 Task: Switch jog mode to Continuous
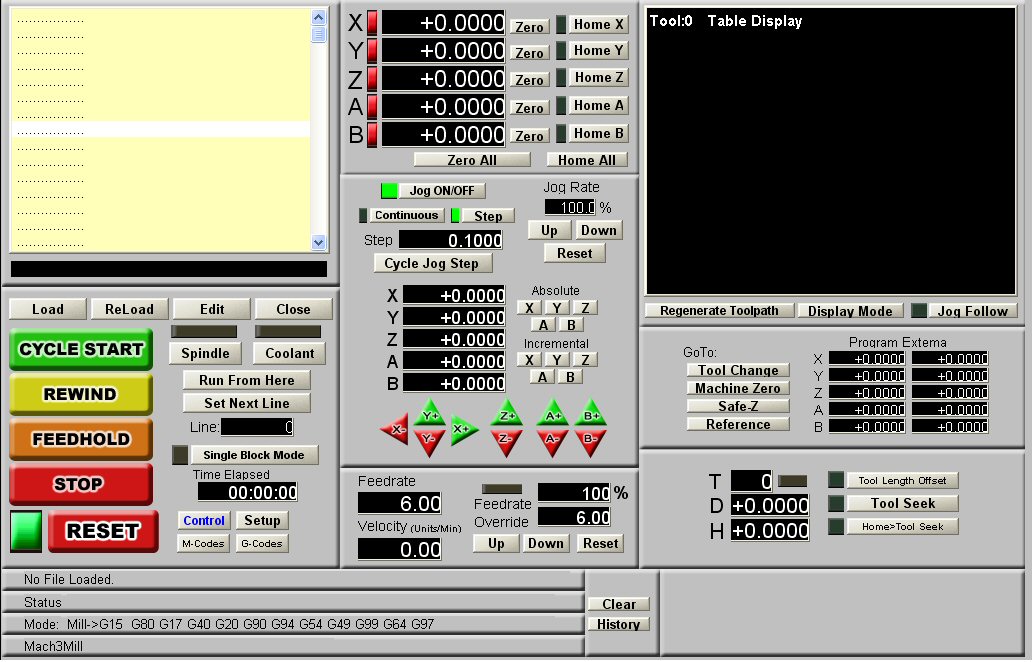406,216
